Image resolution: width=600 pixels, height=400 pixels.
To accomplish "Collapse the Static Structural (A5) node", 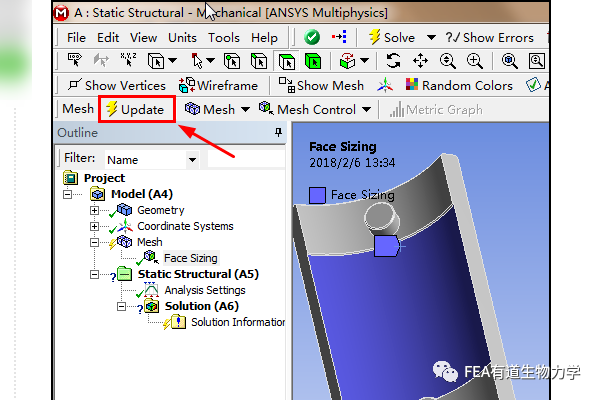I will pyautogui.click(x=94, y=274).
